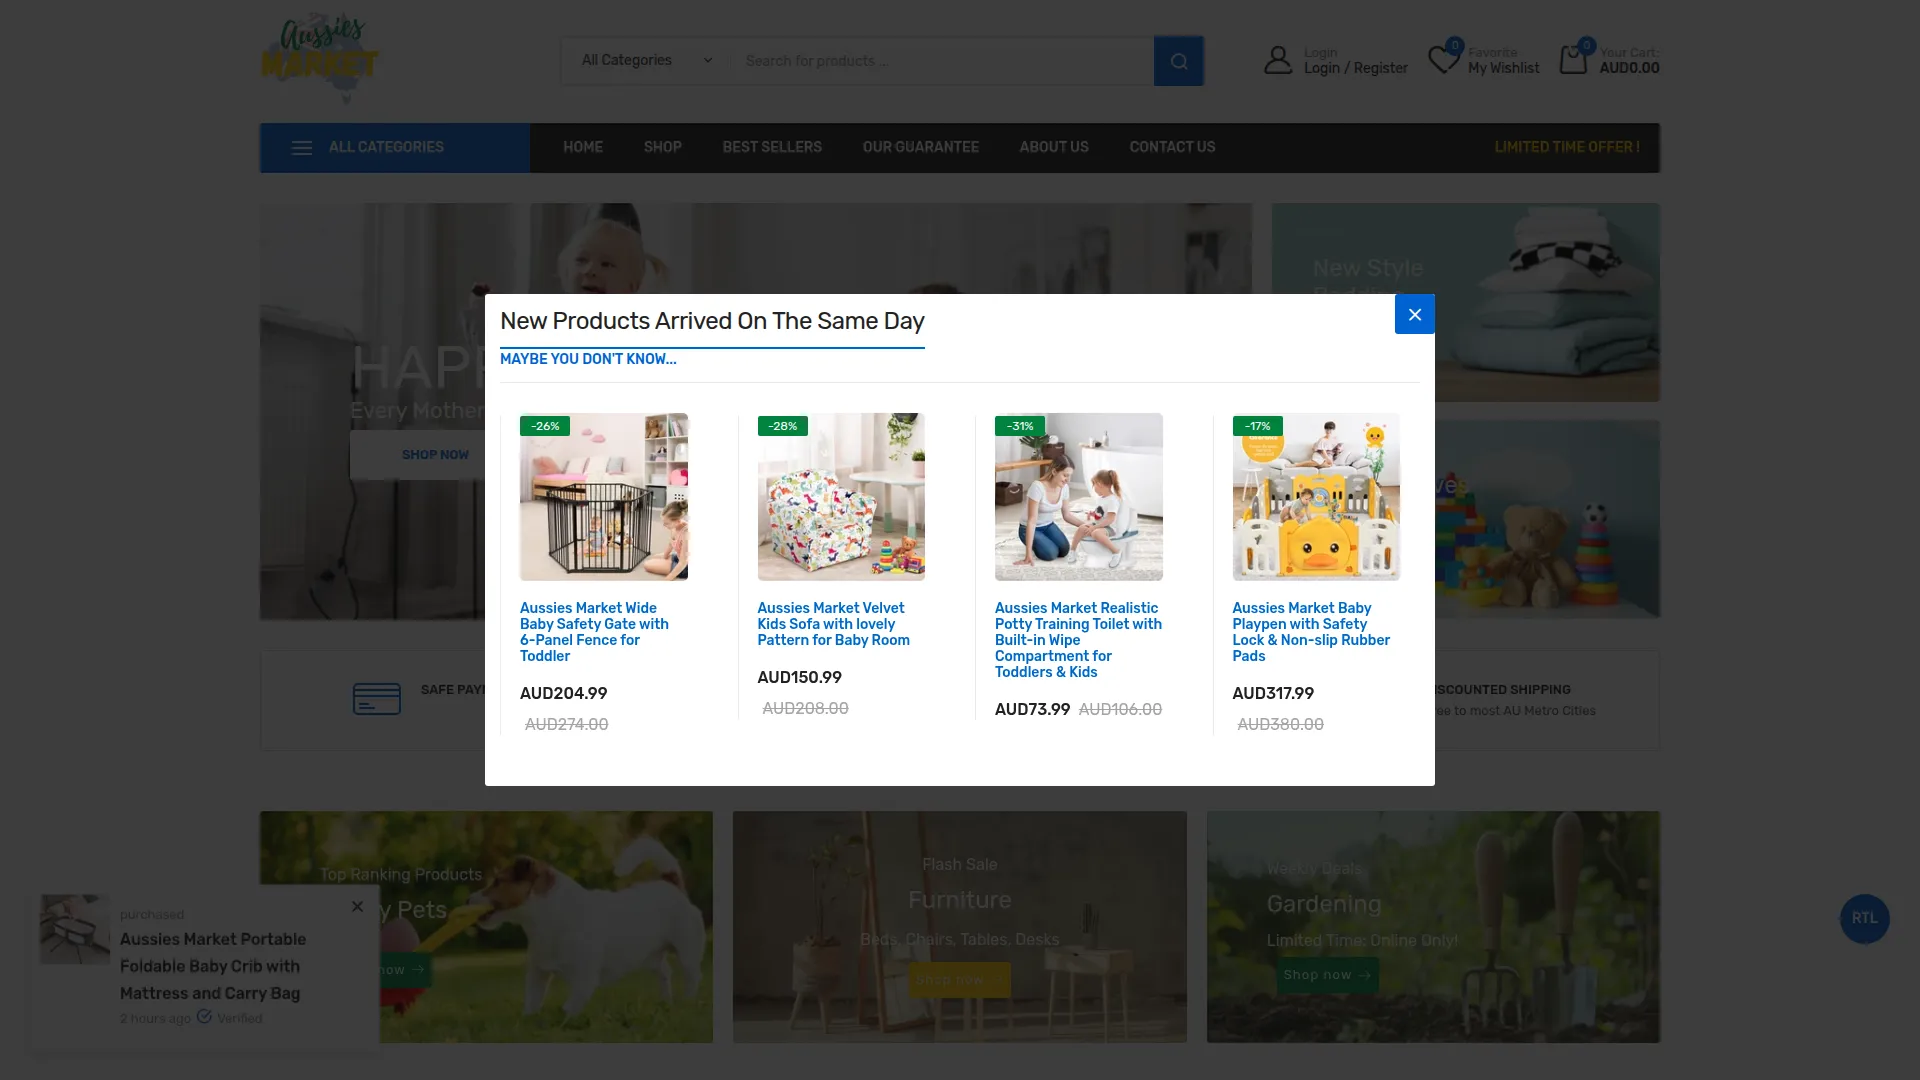
Task: Go to the Home menu item
Action: pyautogui.click(x=583, y=147)
